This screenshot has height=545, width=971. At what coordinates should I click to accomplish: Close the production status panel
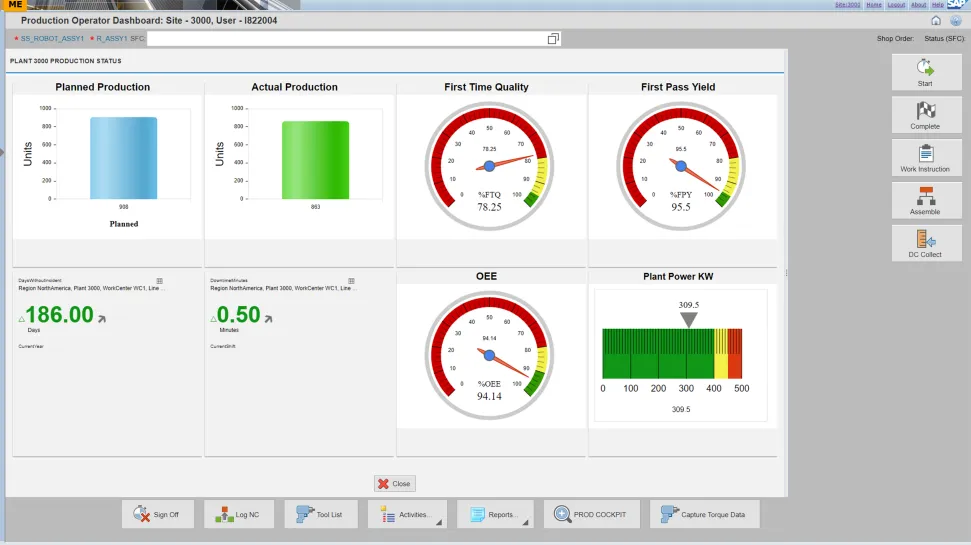[x=394, y=484]
